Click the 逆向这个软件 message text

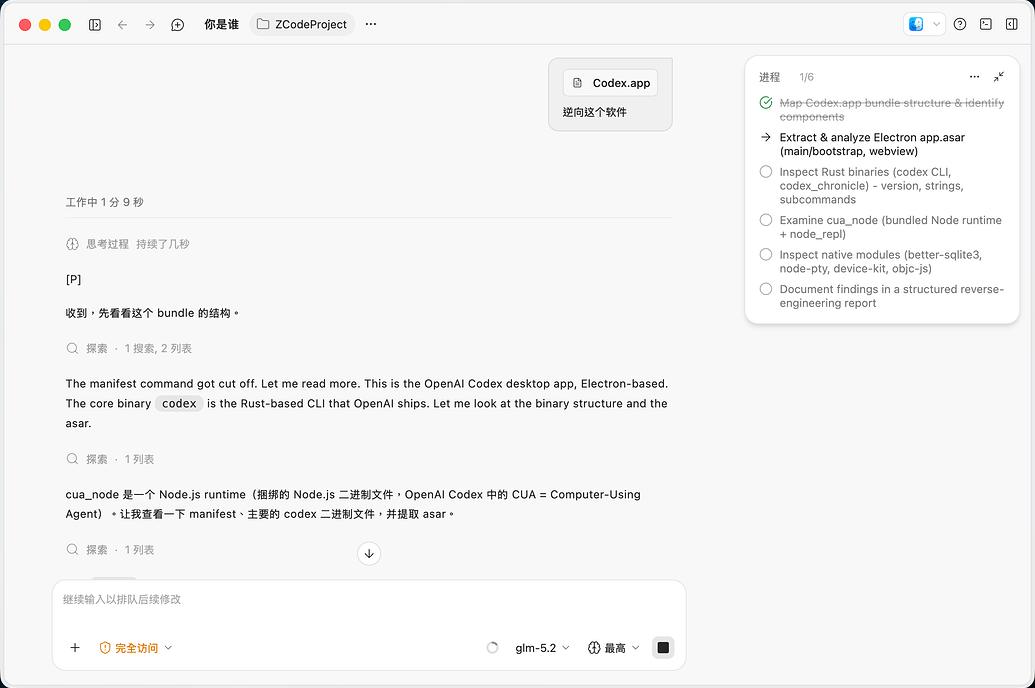[x=595, y=112]
